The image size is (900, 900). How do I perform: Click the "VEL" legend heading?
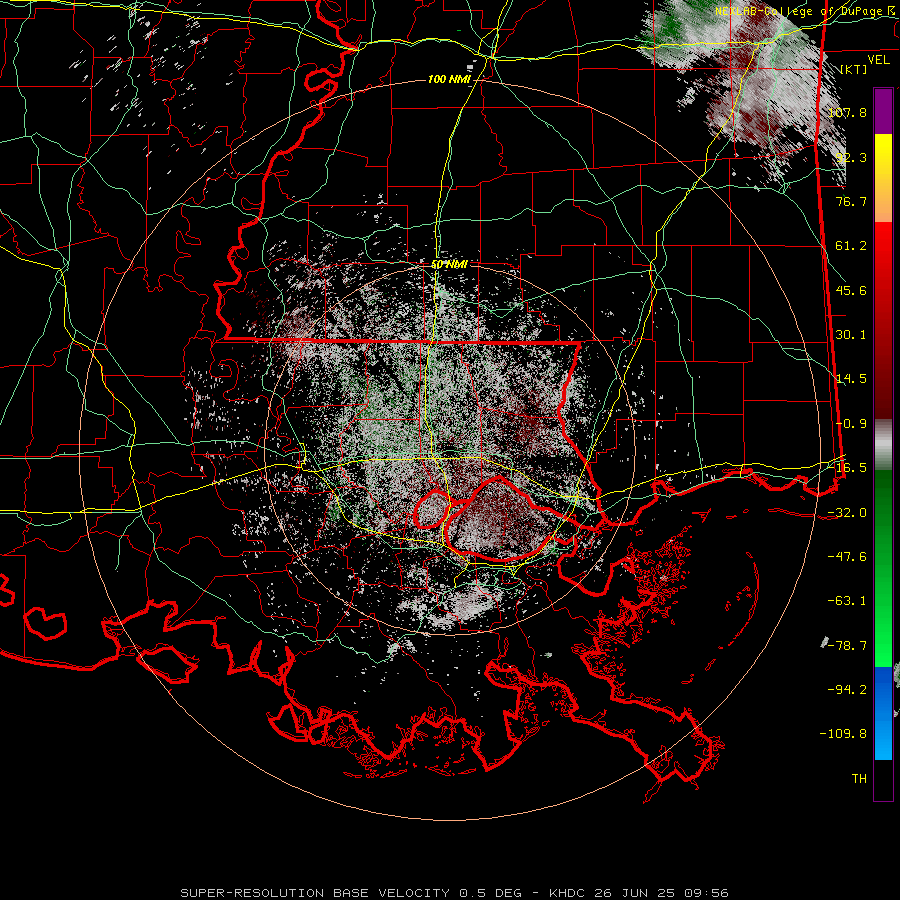(878, 60)
